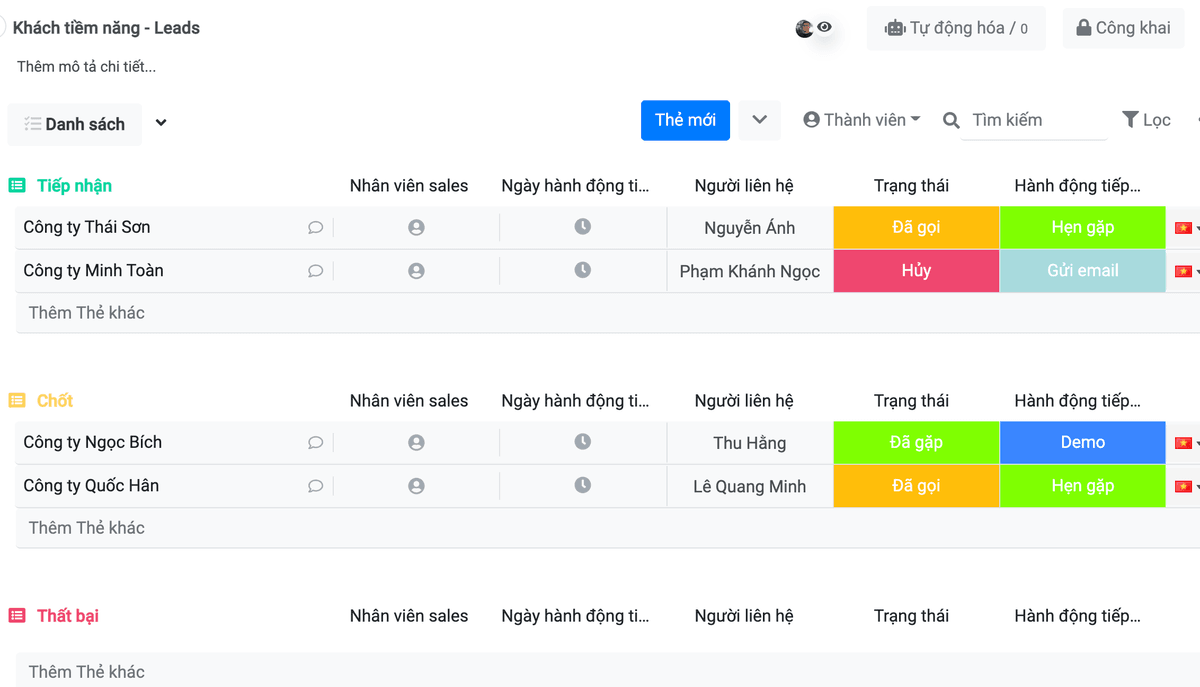
Task: Open the Lọc filter option
Action: pyautogui.click(x=1146, y=120)
